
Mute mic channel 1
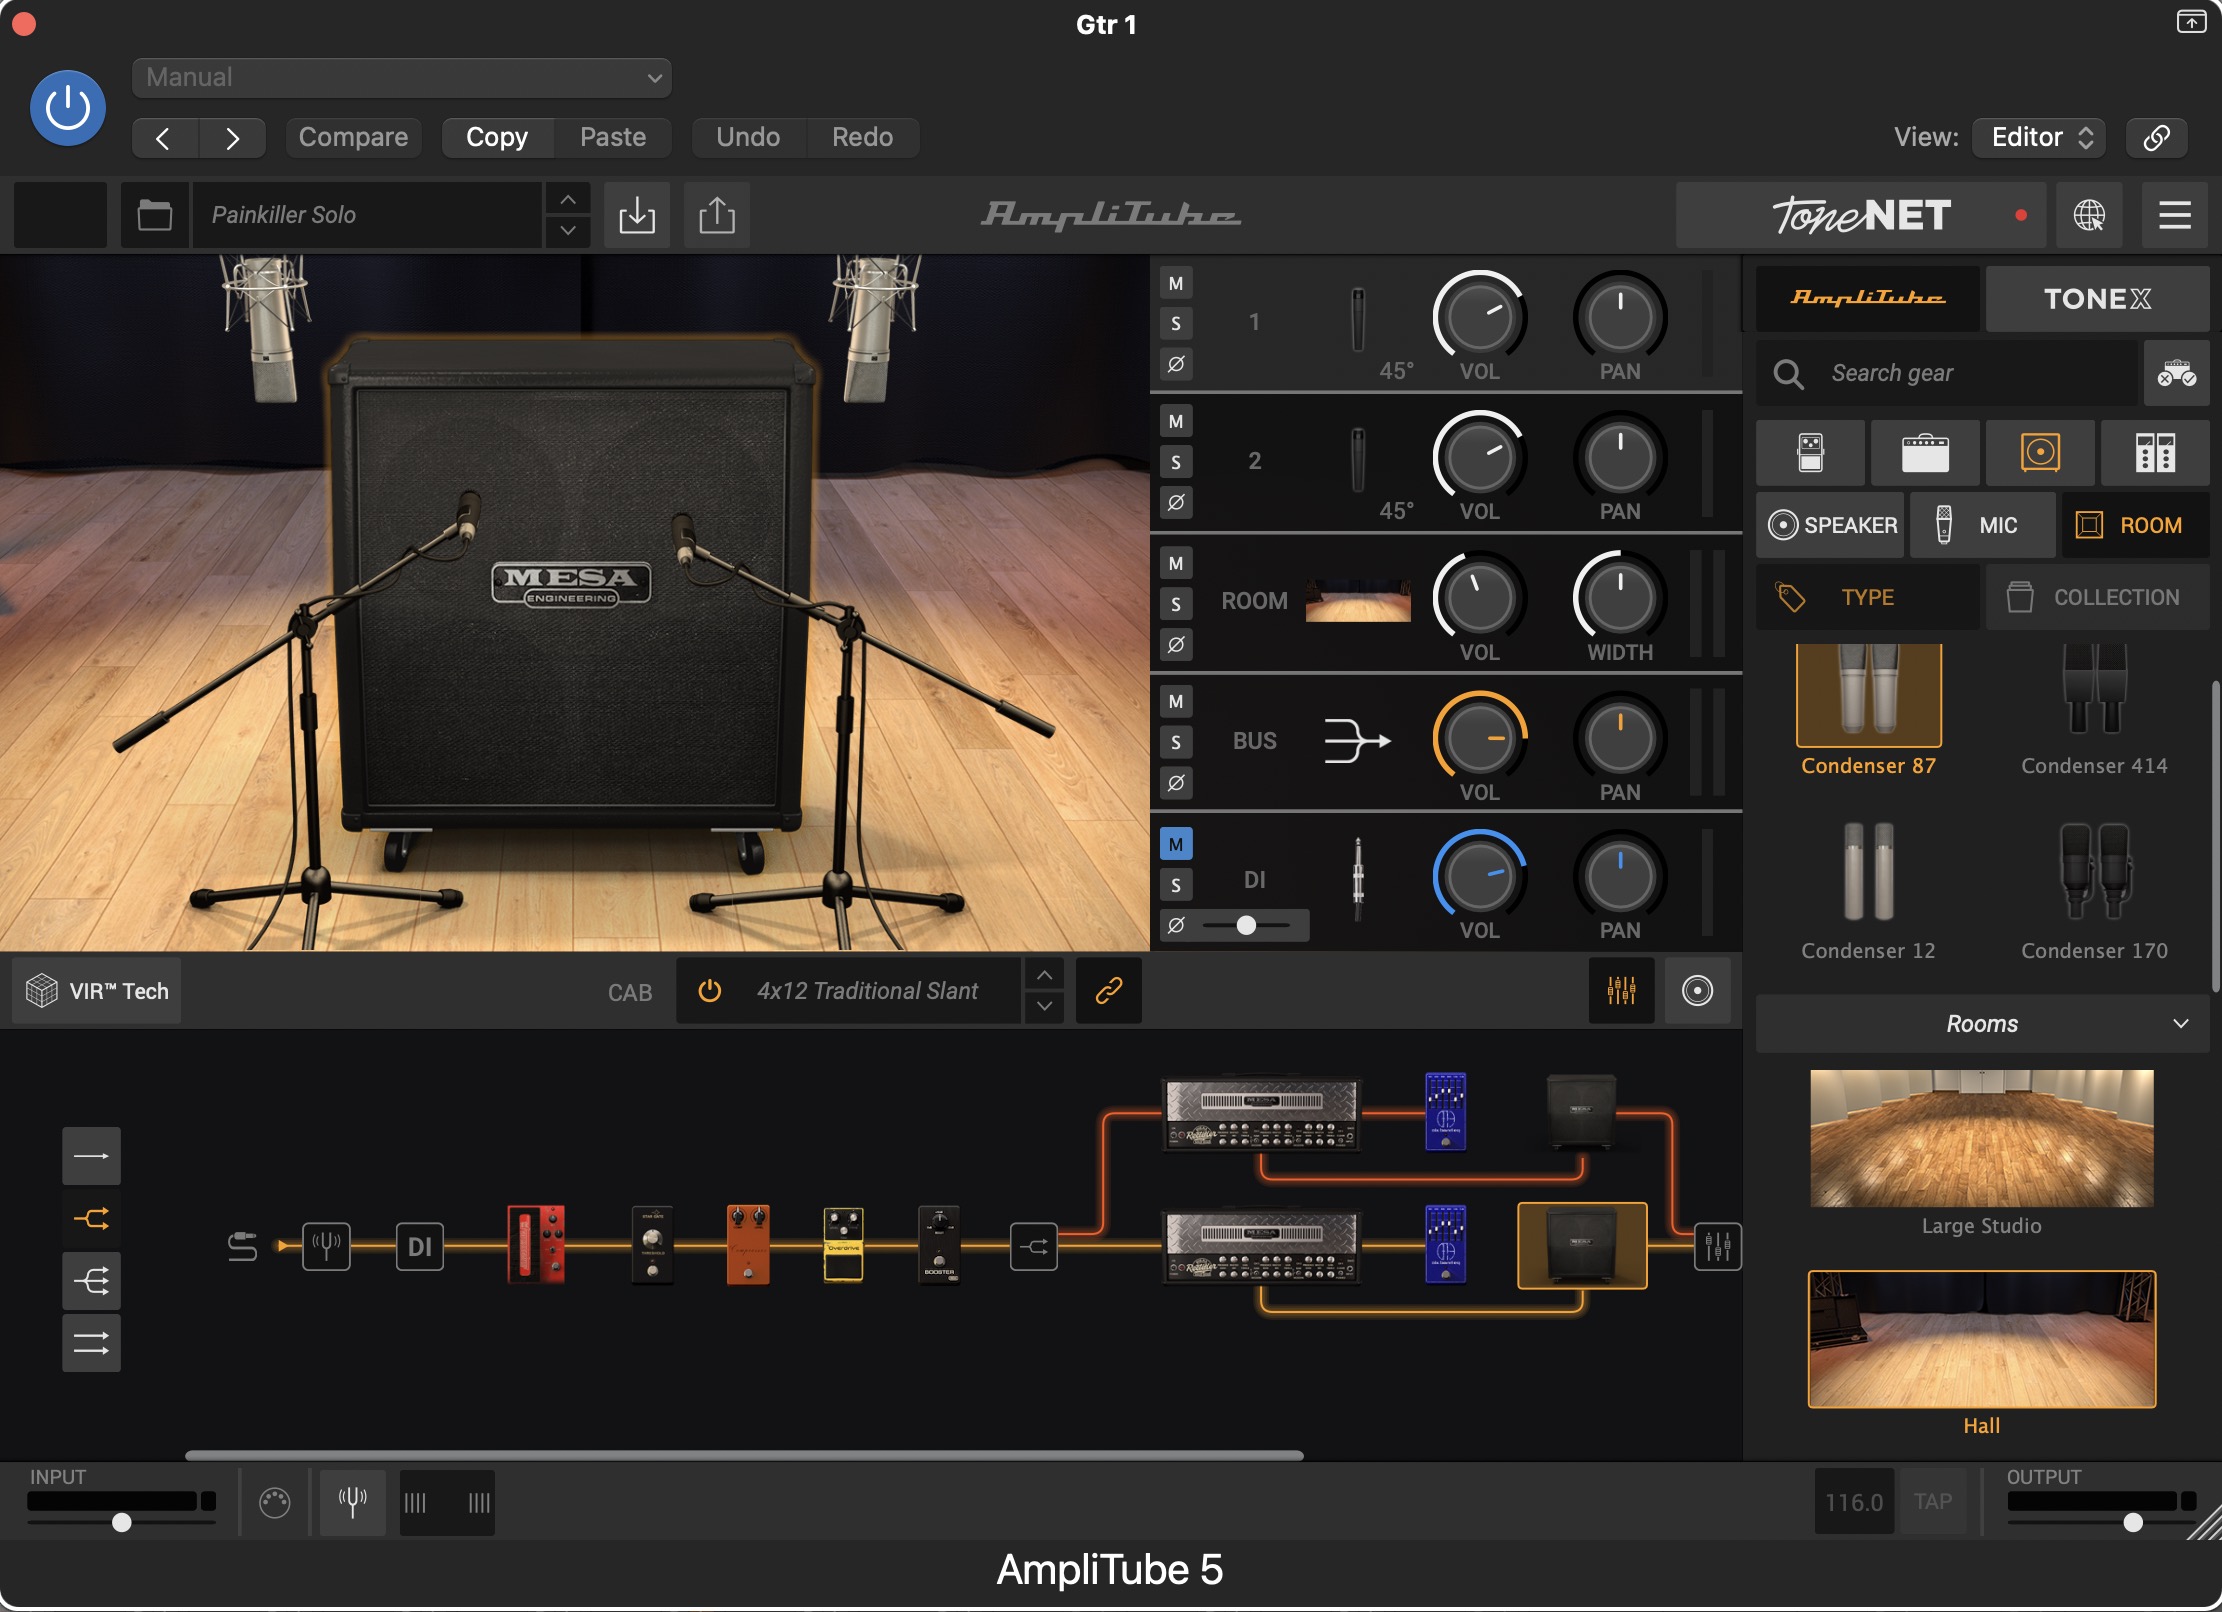click(x=1176, y=284)
